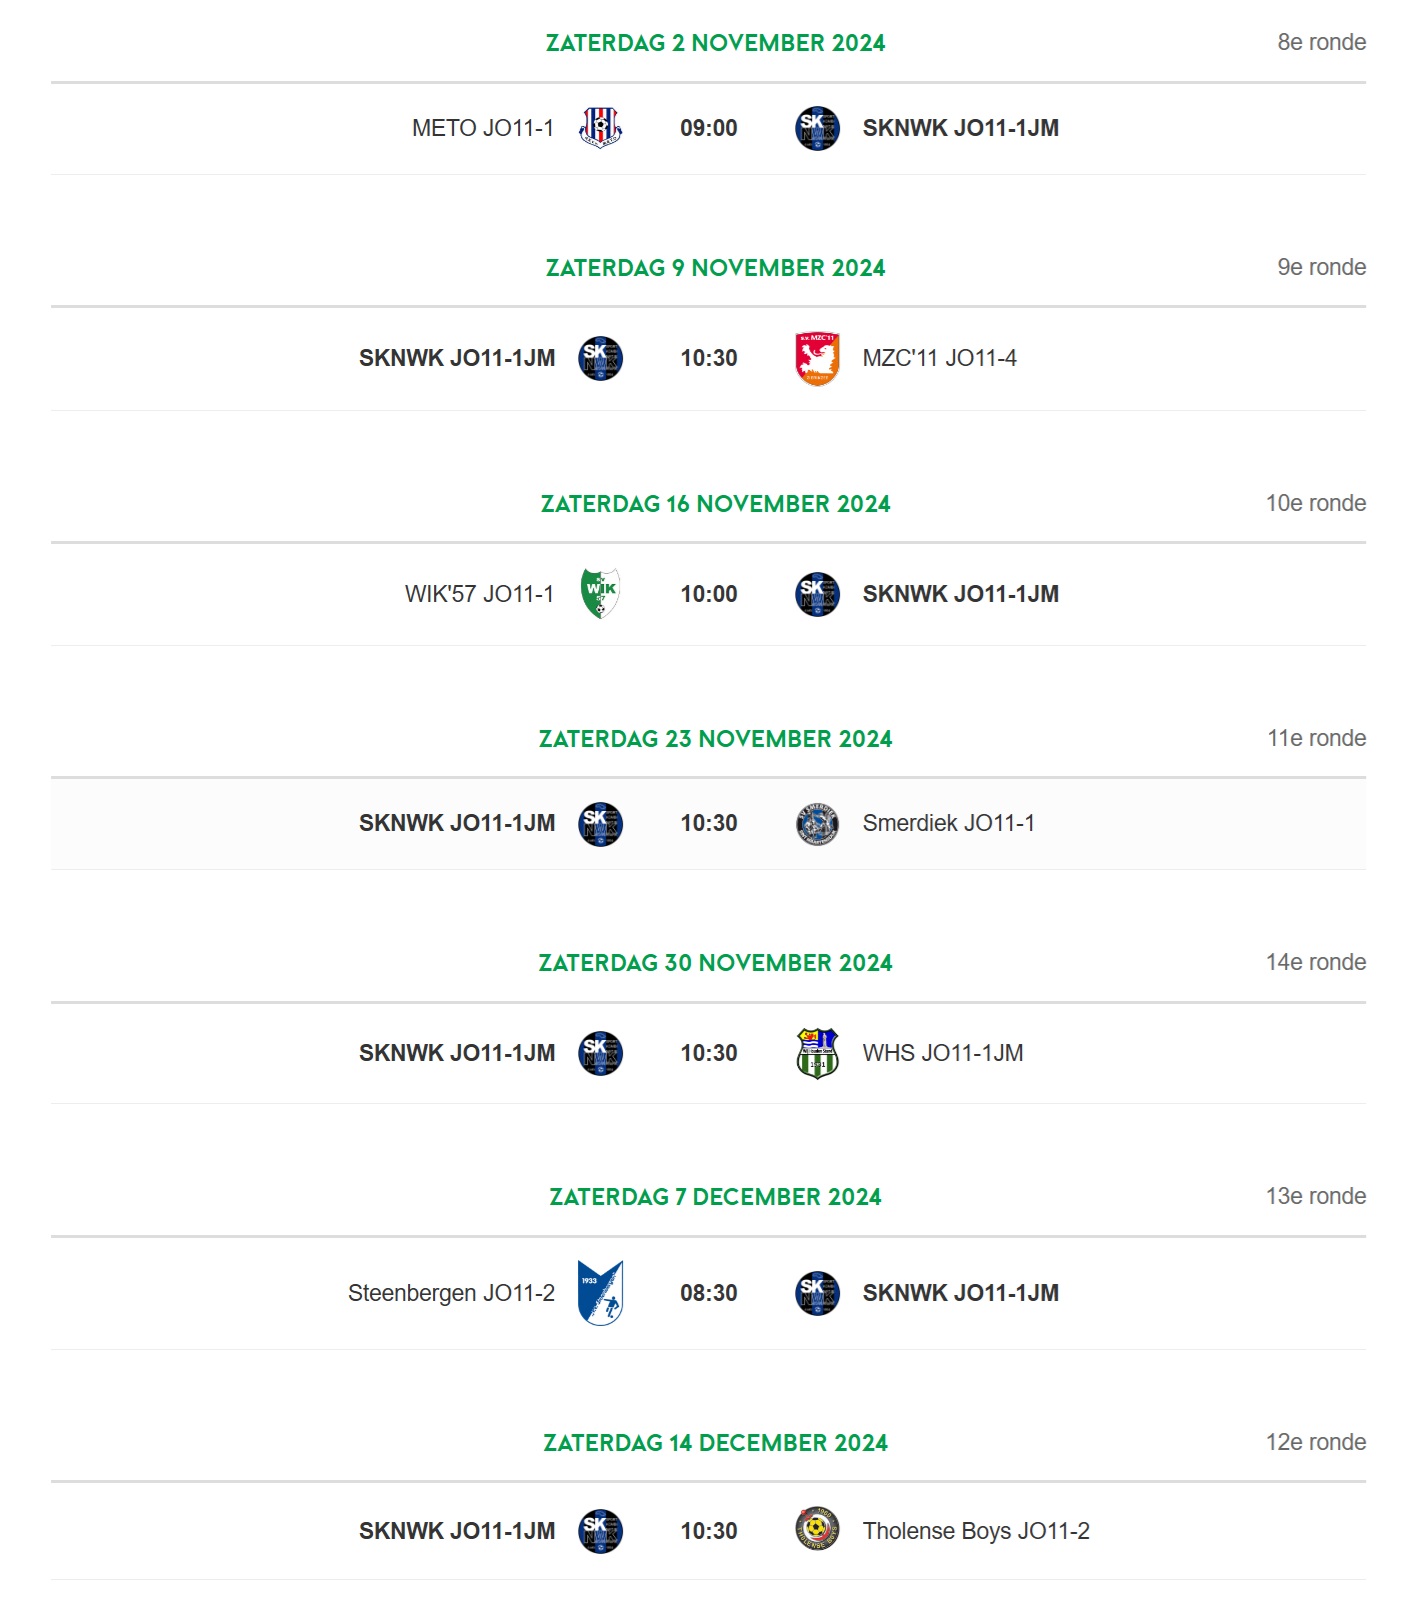Screen dimensions: 1419x1608
Task: Click SKNWK logo in the Steenbergen match
Action: pyautogui.click(x=817, y=1293)
